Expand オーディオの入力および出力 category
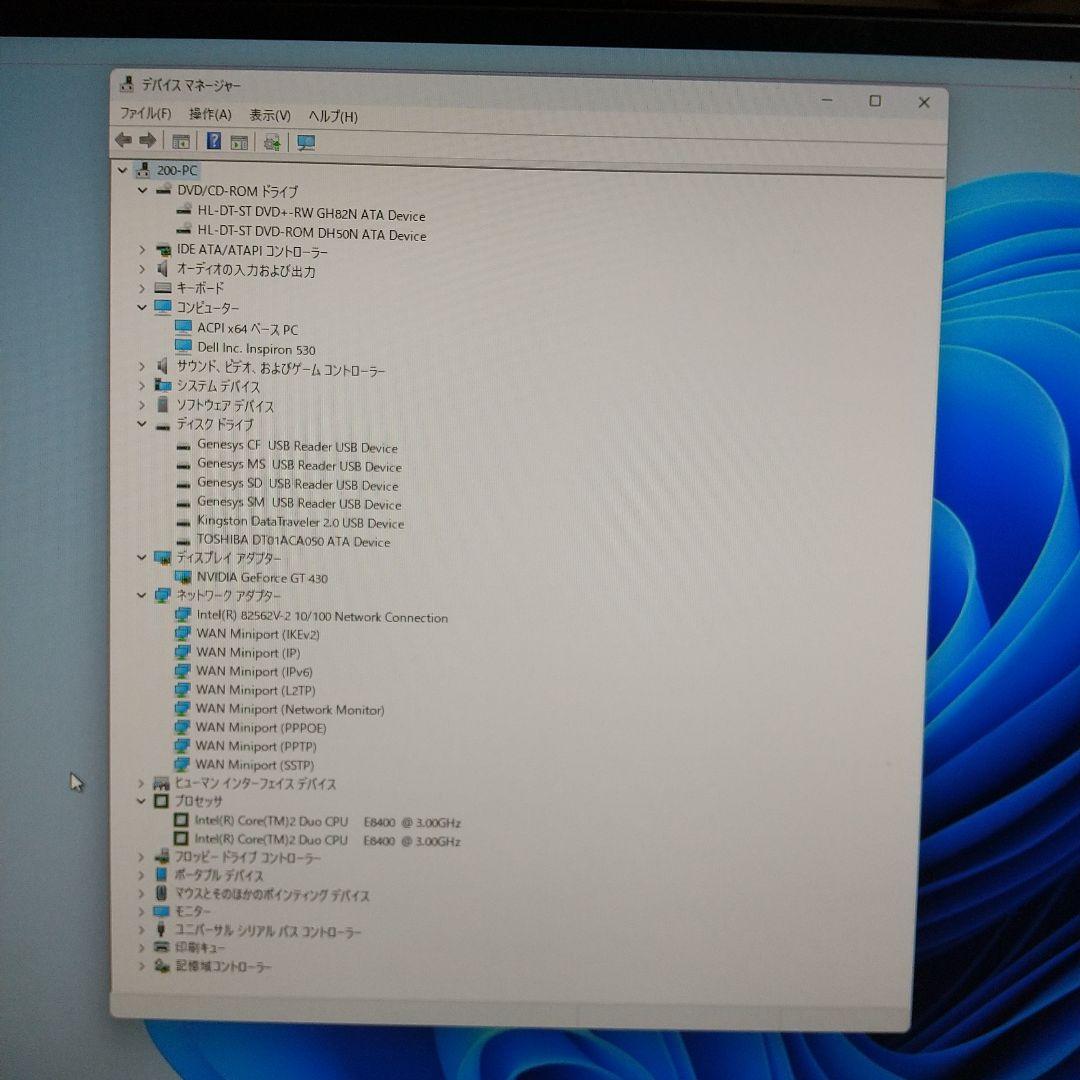The image size is (1080, 1080). 142,269
